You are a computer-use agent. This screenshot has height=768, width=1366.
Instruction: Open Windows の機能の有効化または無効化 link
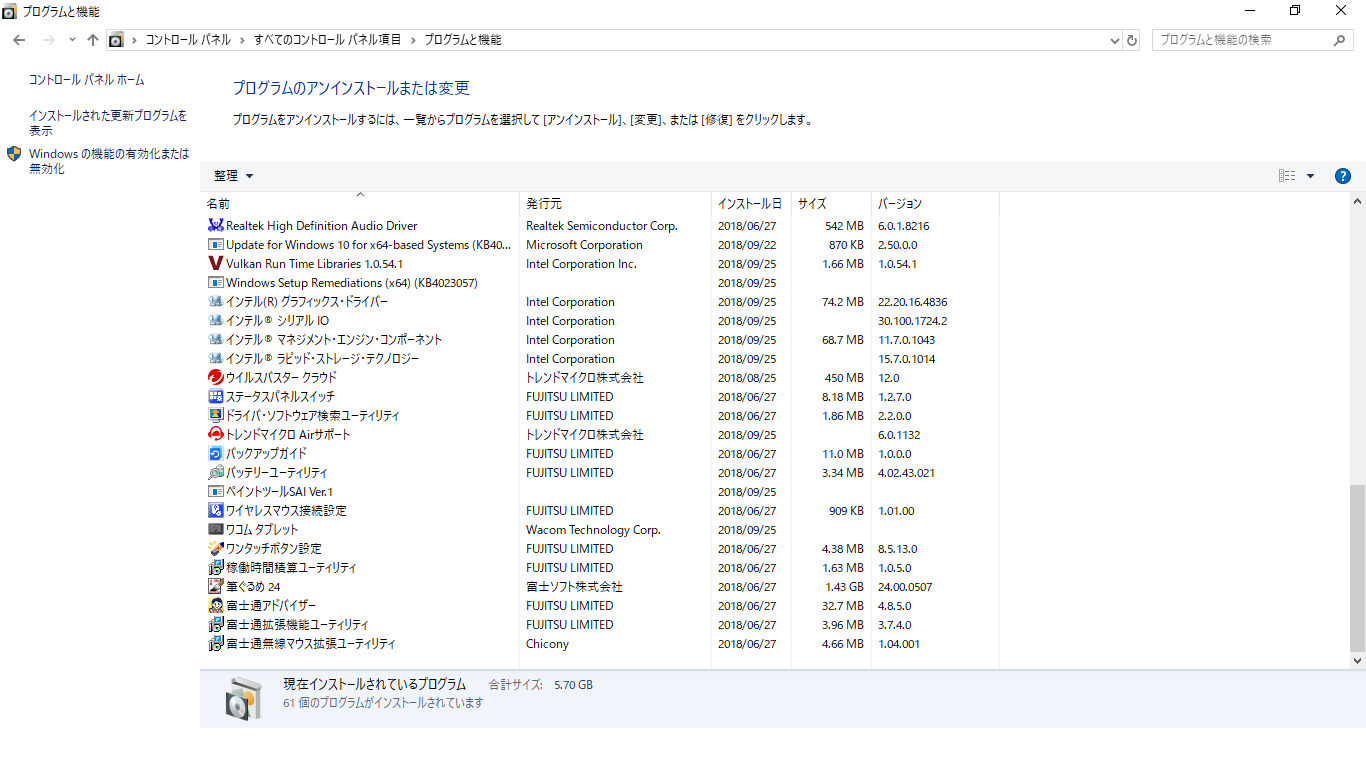(109, 161)
